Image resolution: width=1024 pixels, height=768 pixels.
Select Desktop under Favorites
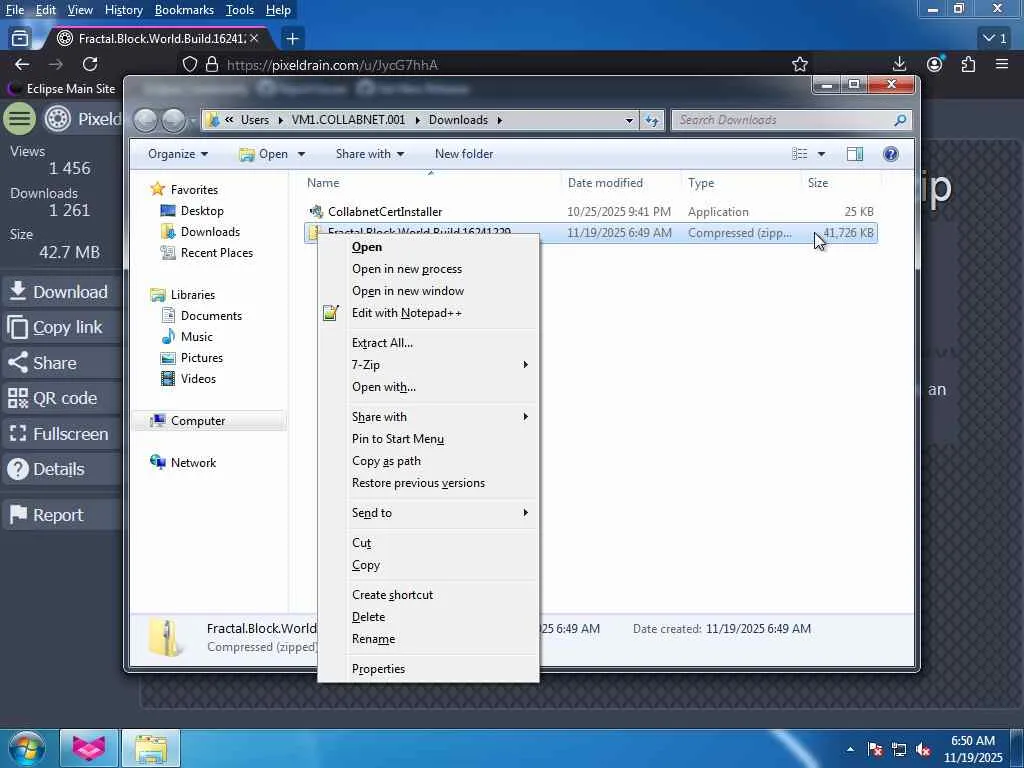point(202,211)
